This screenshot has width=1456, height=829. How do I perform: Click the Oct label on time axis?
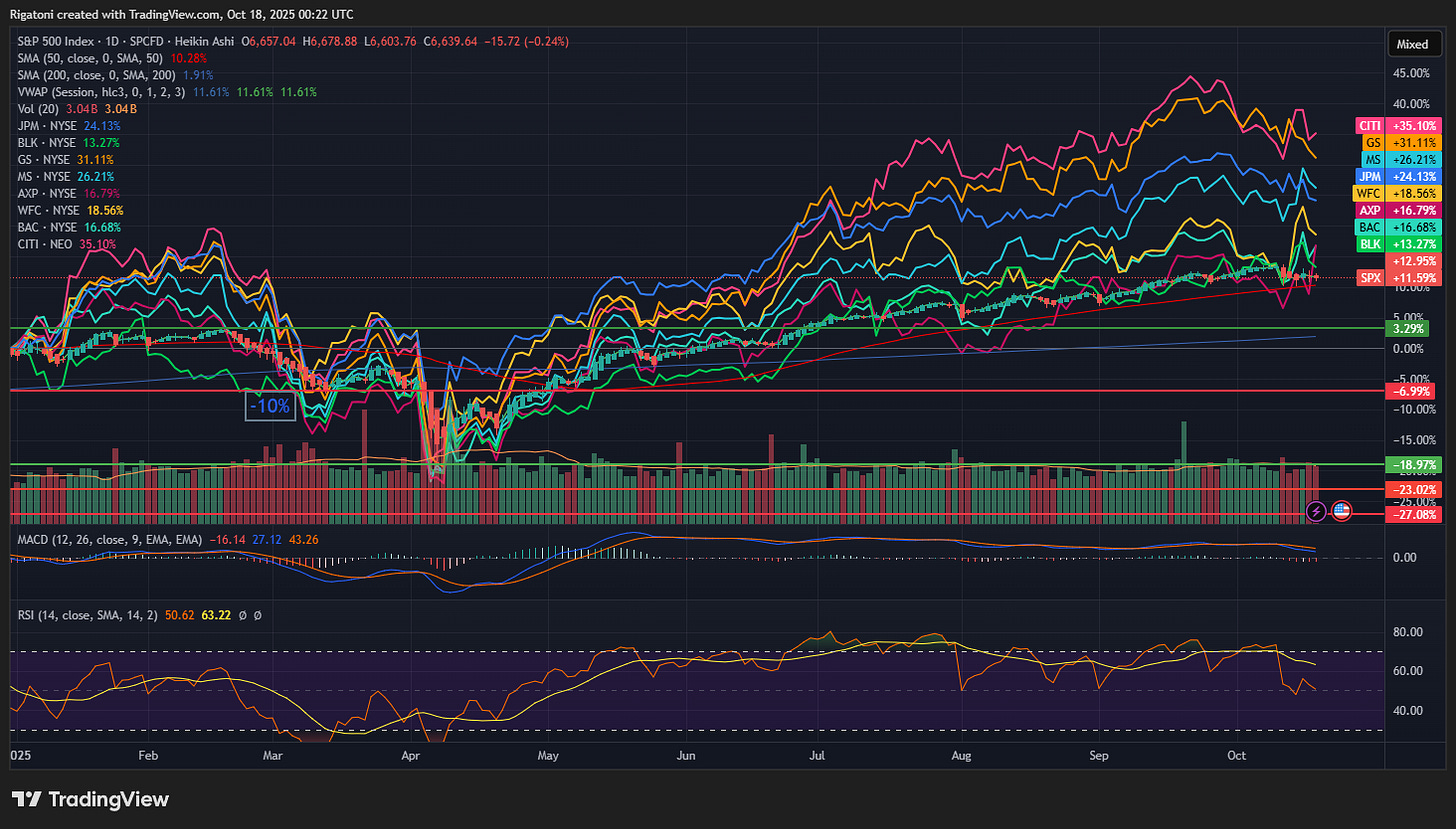click(x=1238, y=758)
